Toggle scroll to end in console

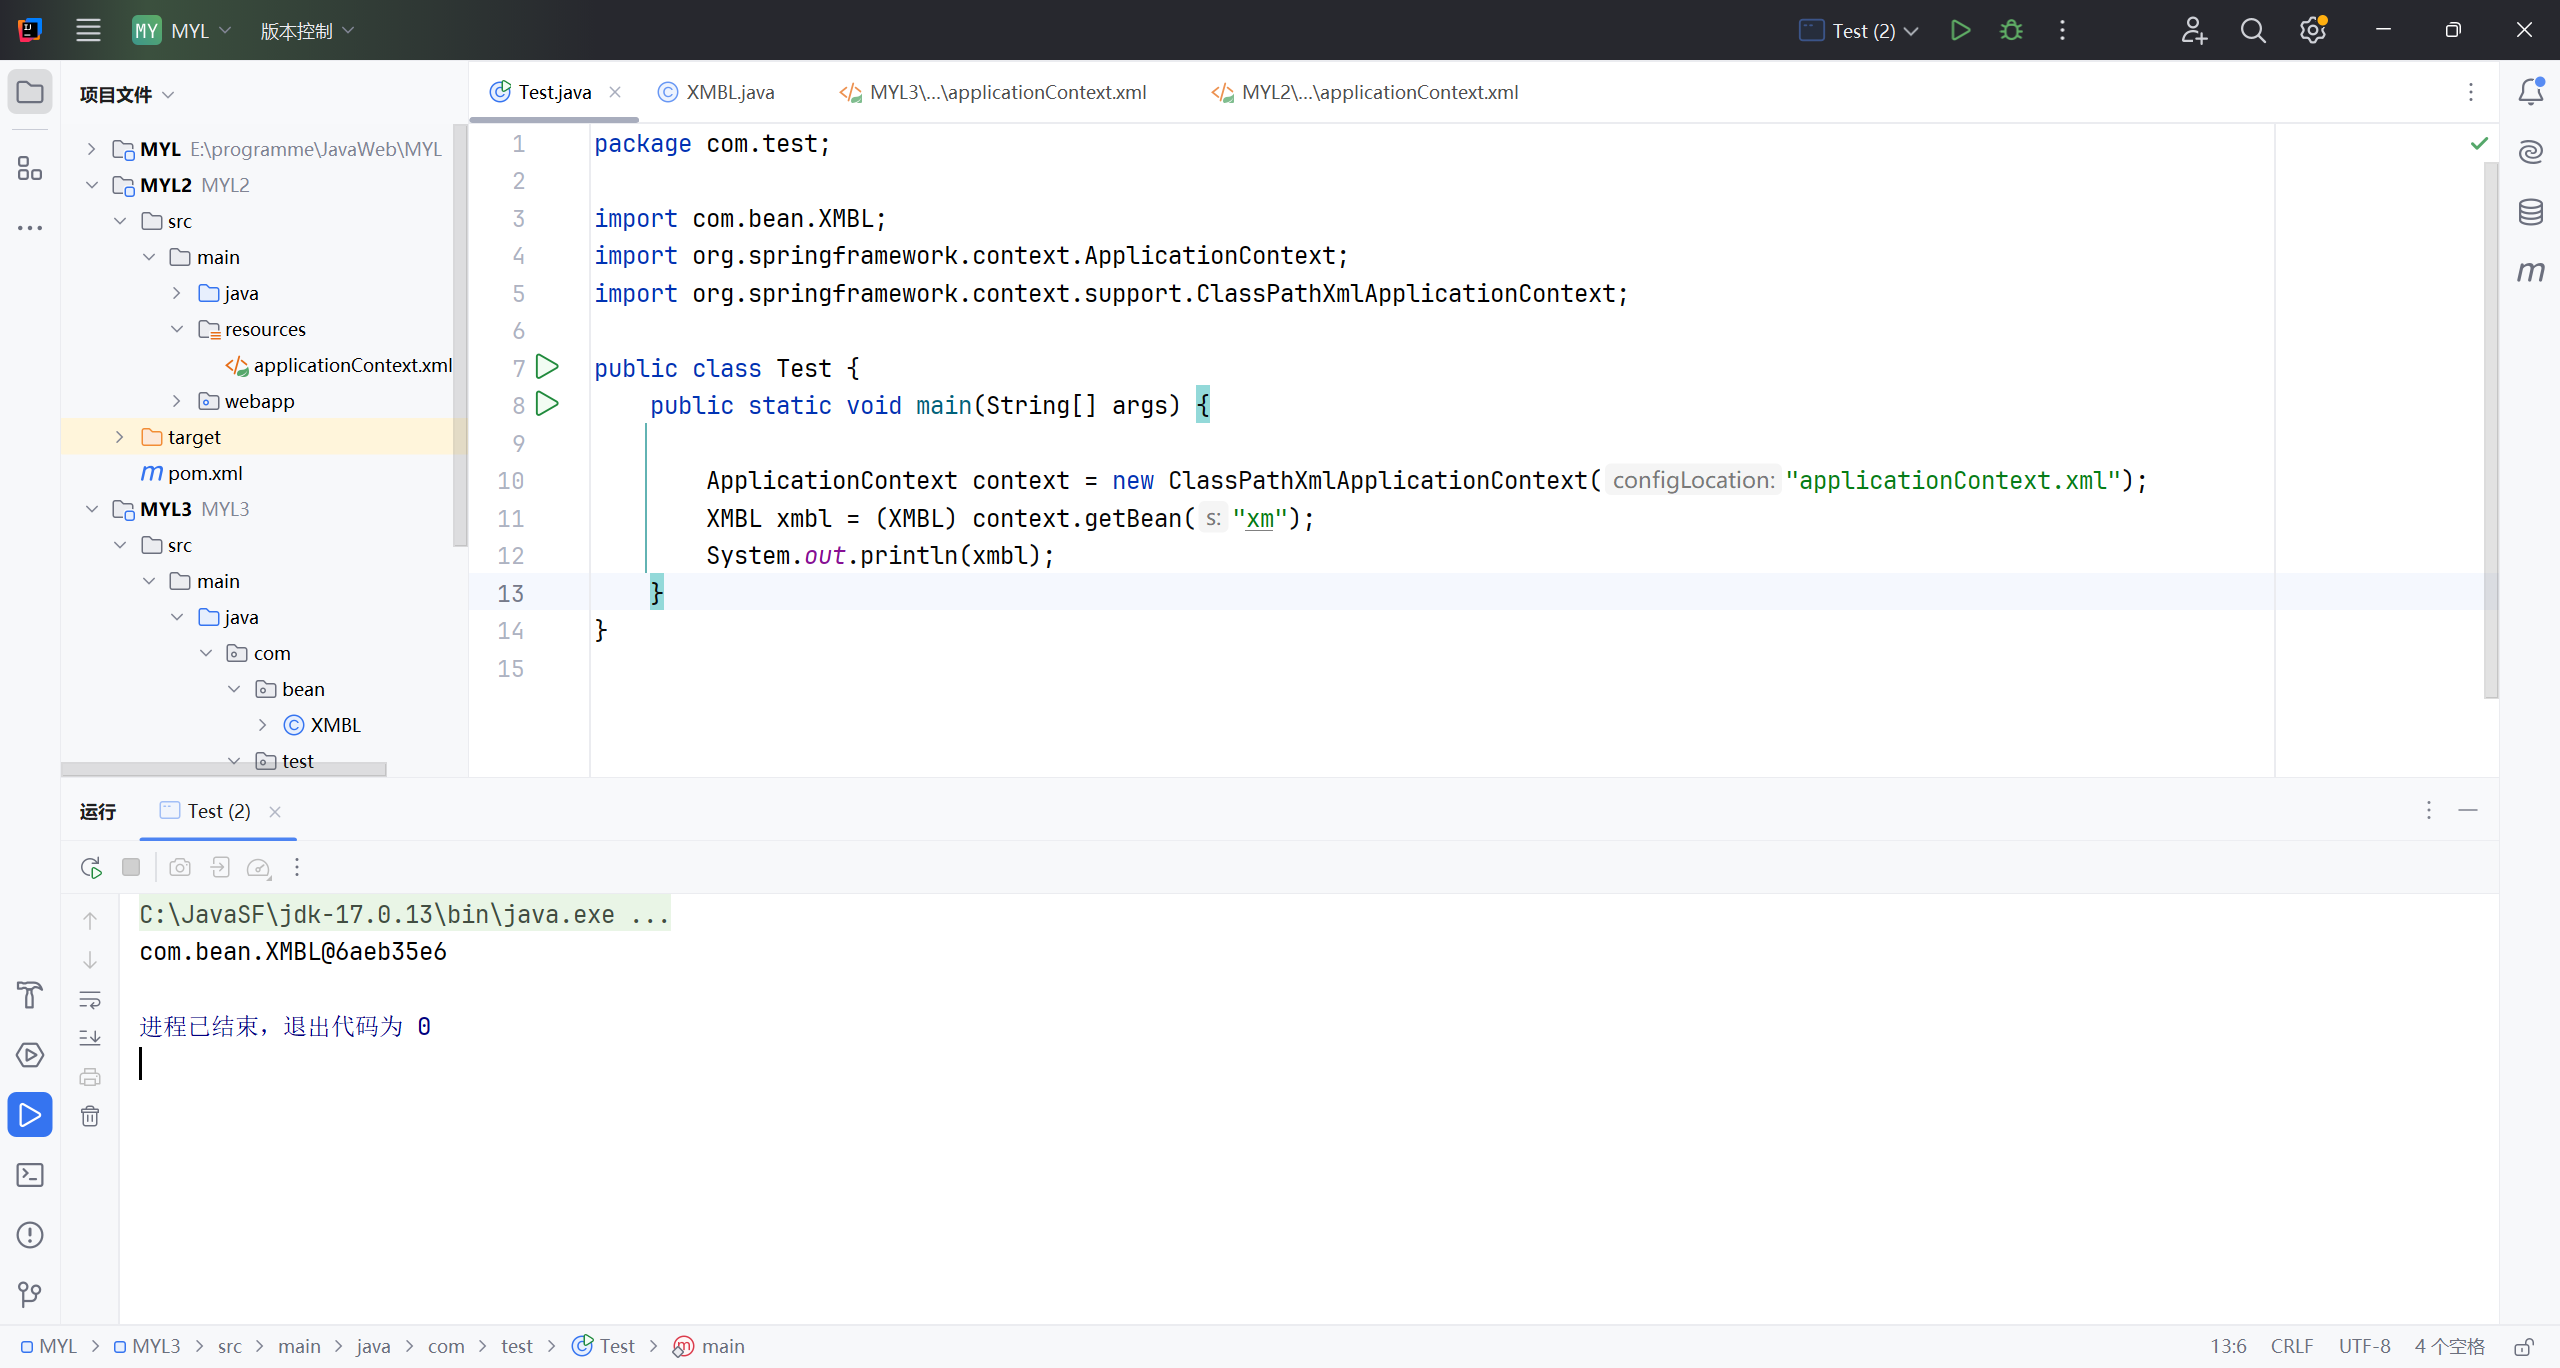click(x=90, y=1038)
